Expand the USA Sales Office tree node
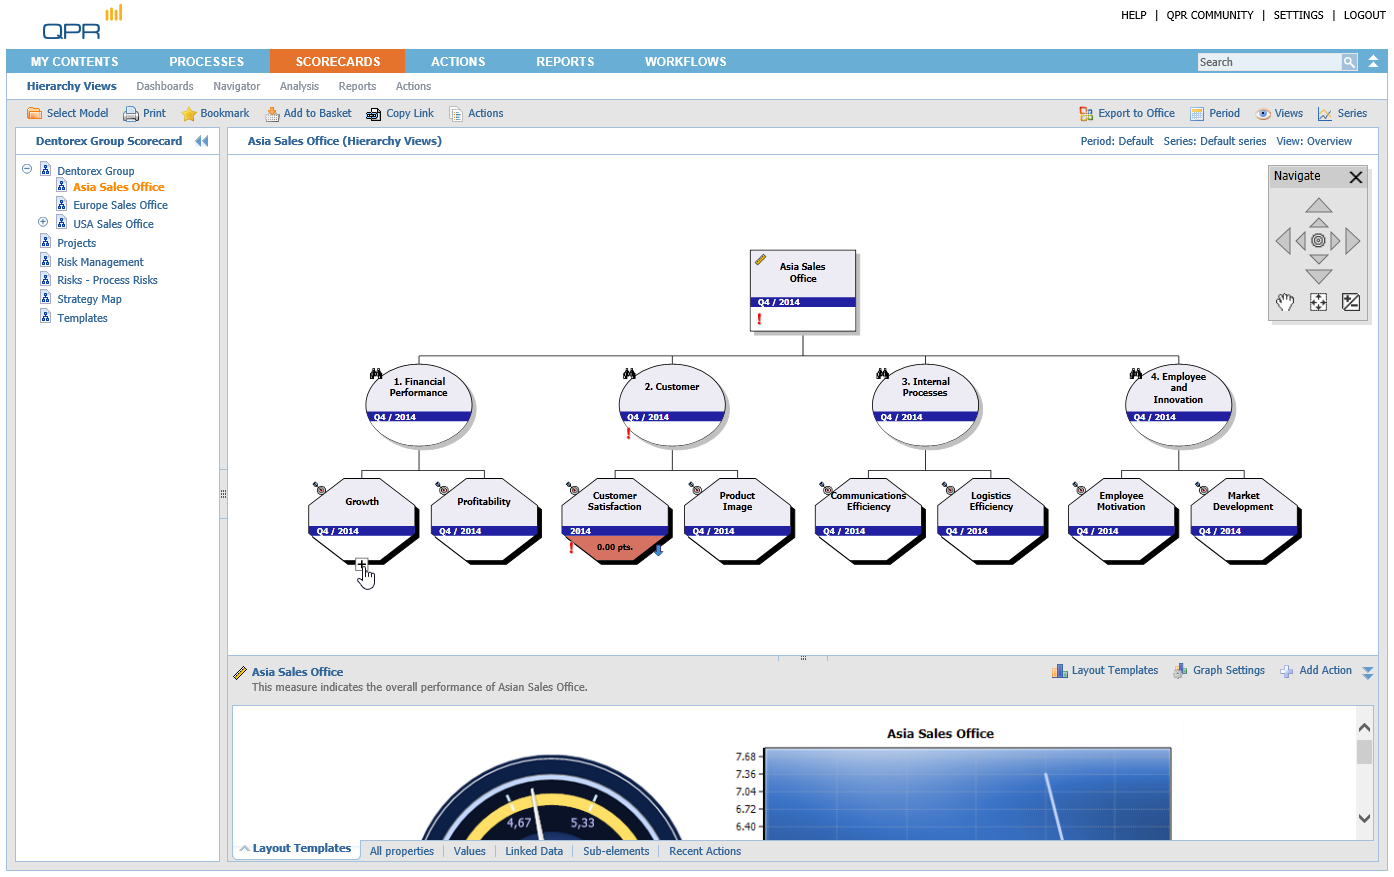This screenshot has width=1394, height=877. (x=43, y=222)
